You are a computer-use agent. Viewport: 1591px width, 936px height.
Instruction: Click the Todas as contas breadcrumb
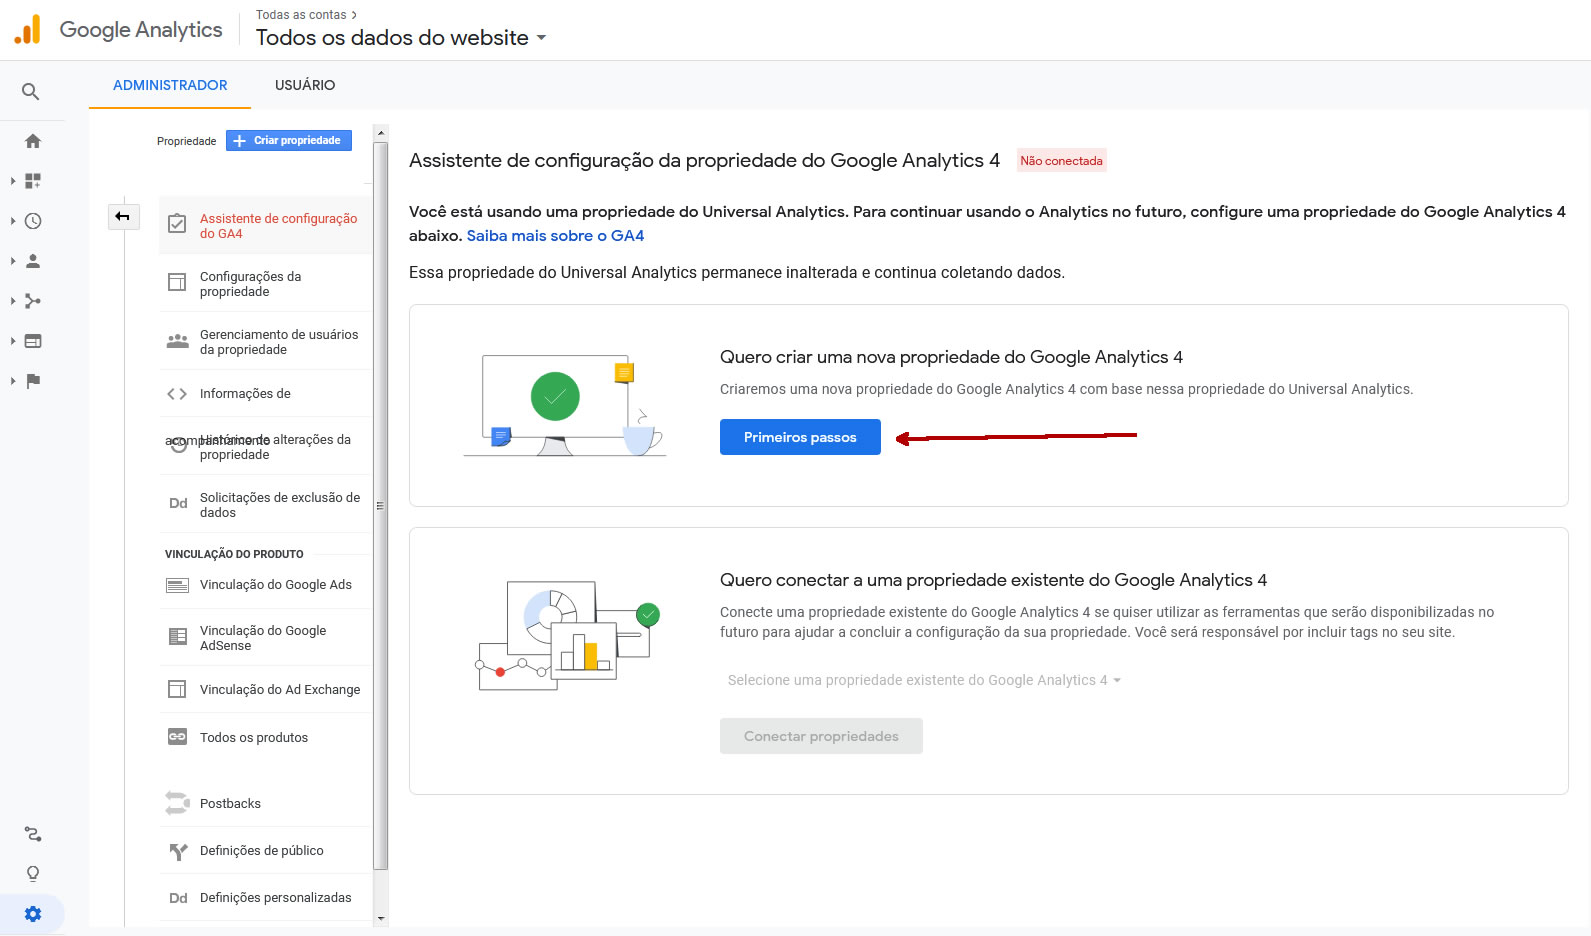pyautogui.click(x=301, y=15)
